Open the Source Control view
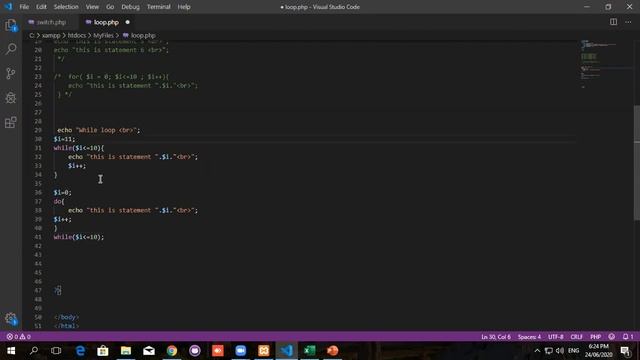Viewport: 640px width, 360px height. pos(11,73)
